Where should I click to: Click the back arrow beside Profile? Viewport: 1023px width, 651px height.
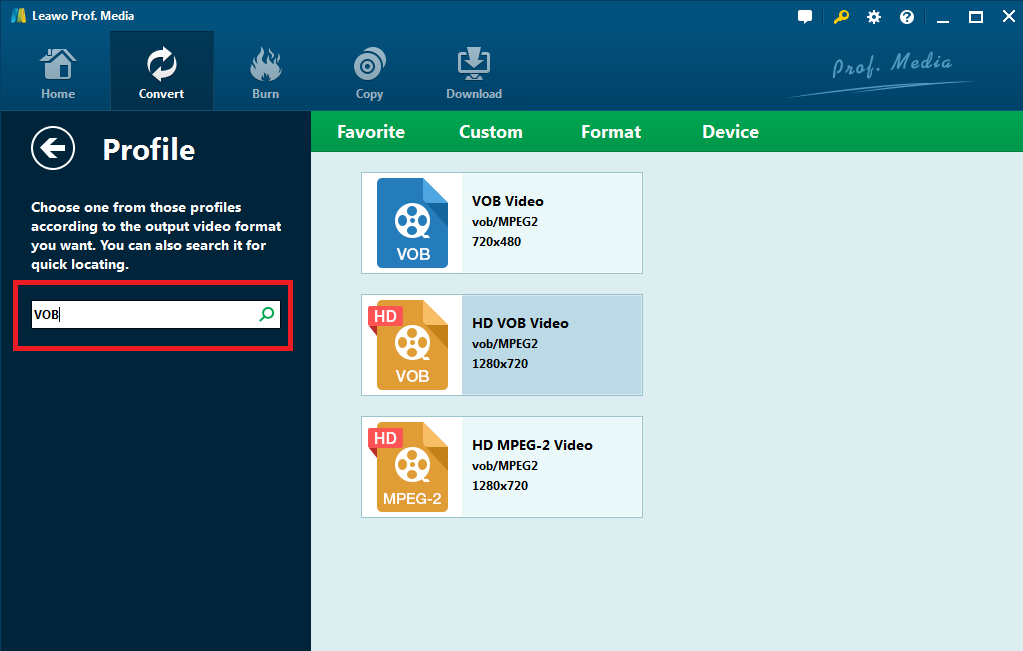[x=52, y=149]
